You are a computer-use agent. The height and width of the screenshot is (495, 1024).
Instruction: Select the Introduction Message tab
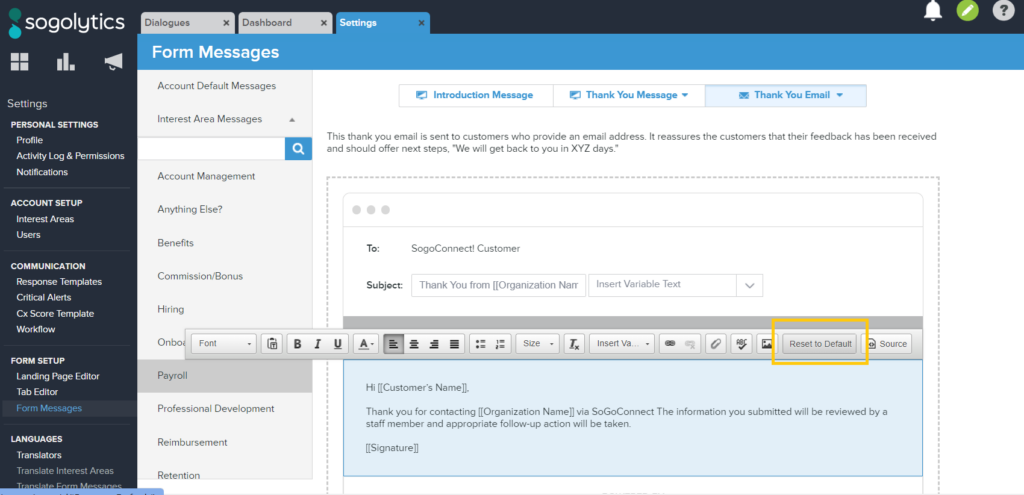(475, 95)
